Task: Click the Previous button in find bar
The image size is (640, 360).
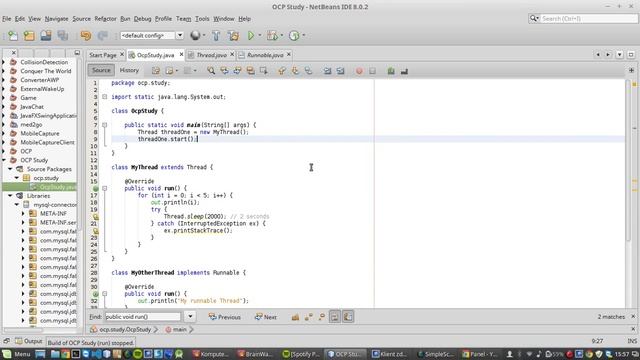Action: tap(224, 317)
